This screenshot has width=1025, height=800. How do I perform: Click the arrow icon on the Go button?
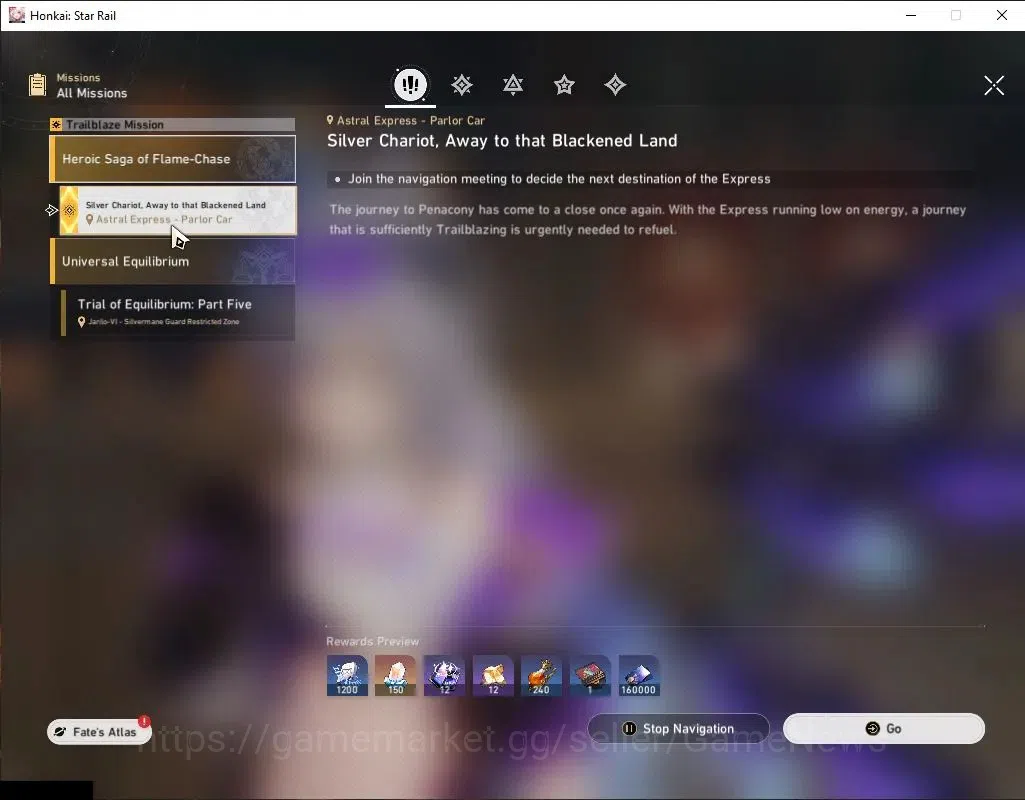pos(872,729)
